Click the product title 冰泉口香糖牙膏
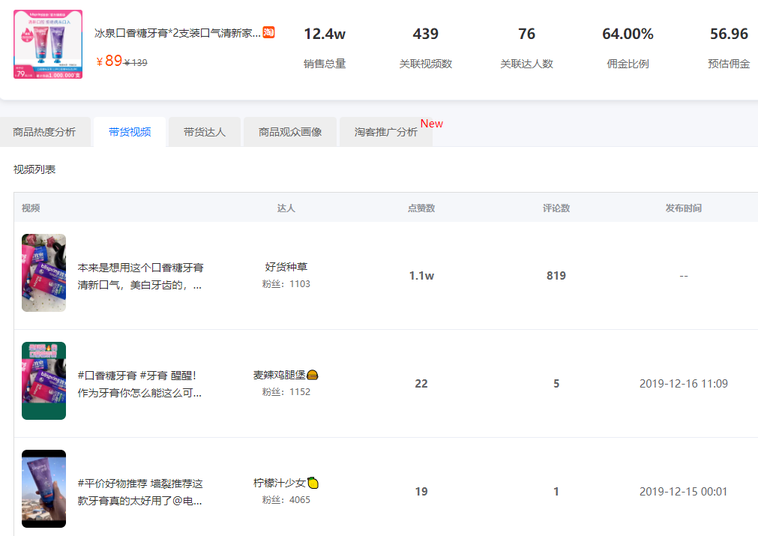The image size is (758, 536). (177, 33)
